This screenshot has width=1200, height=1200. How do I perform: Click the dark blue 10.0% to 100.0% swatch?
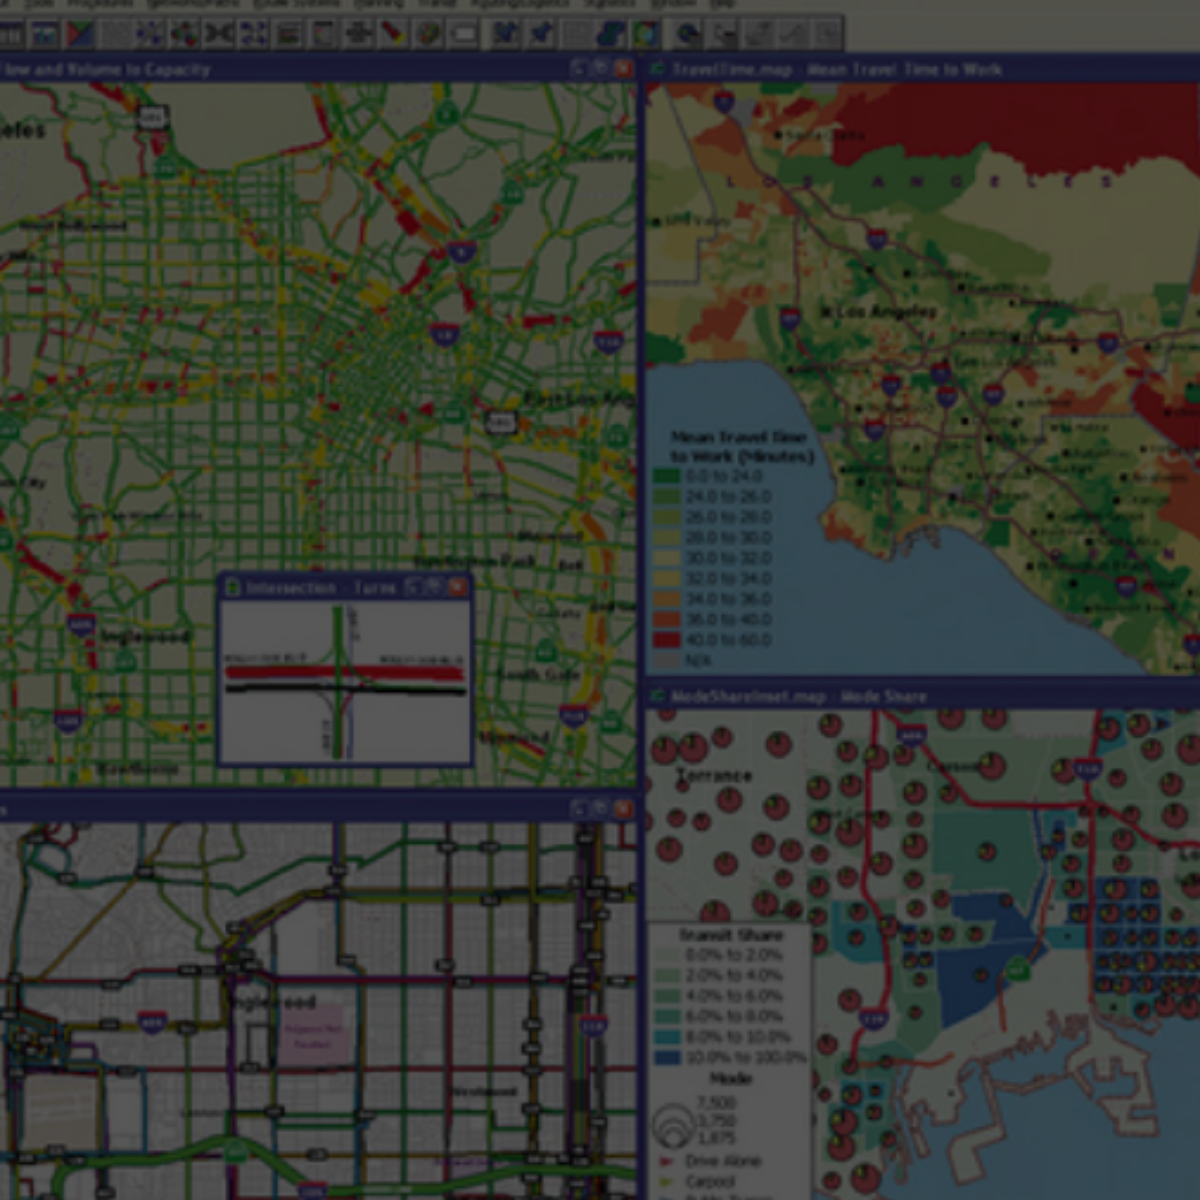667,1057
